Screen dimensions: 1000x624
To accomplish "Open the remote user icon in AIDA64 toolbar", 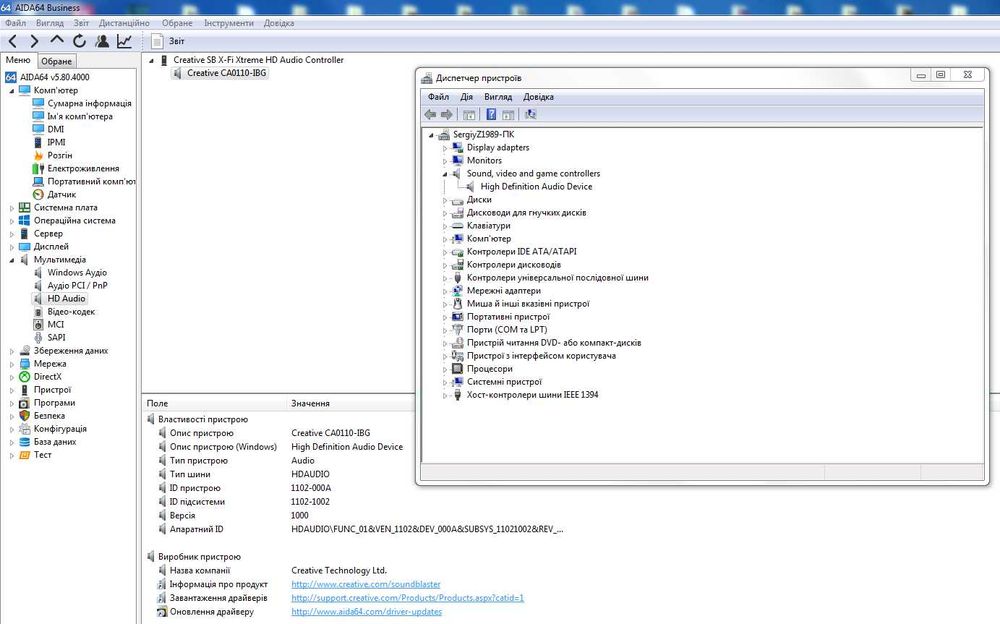I will tap(102, 41).
